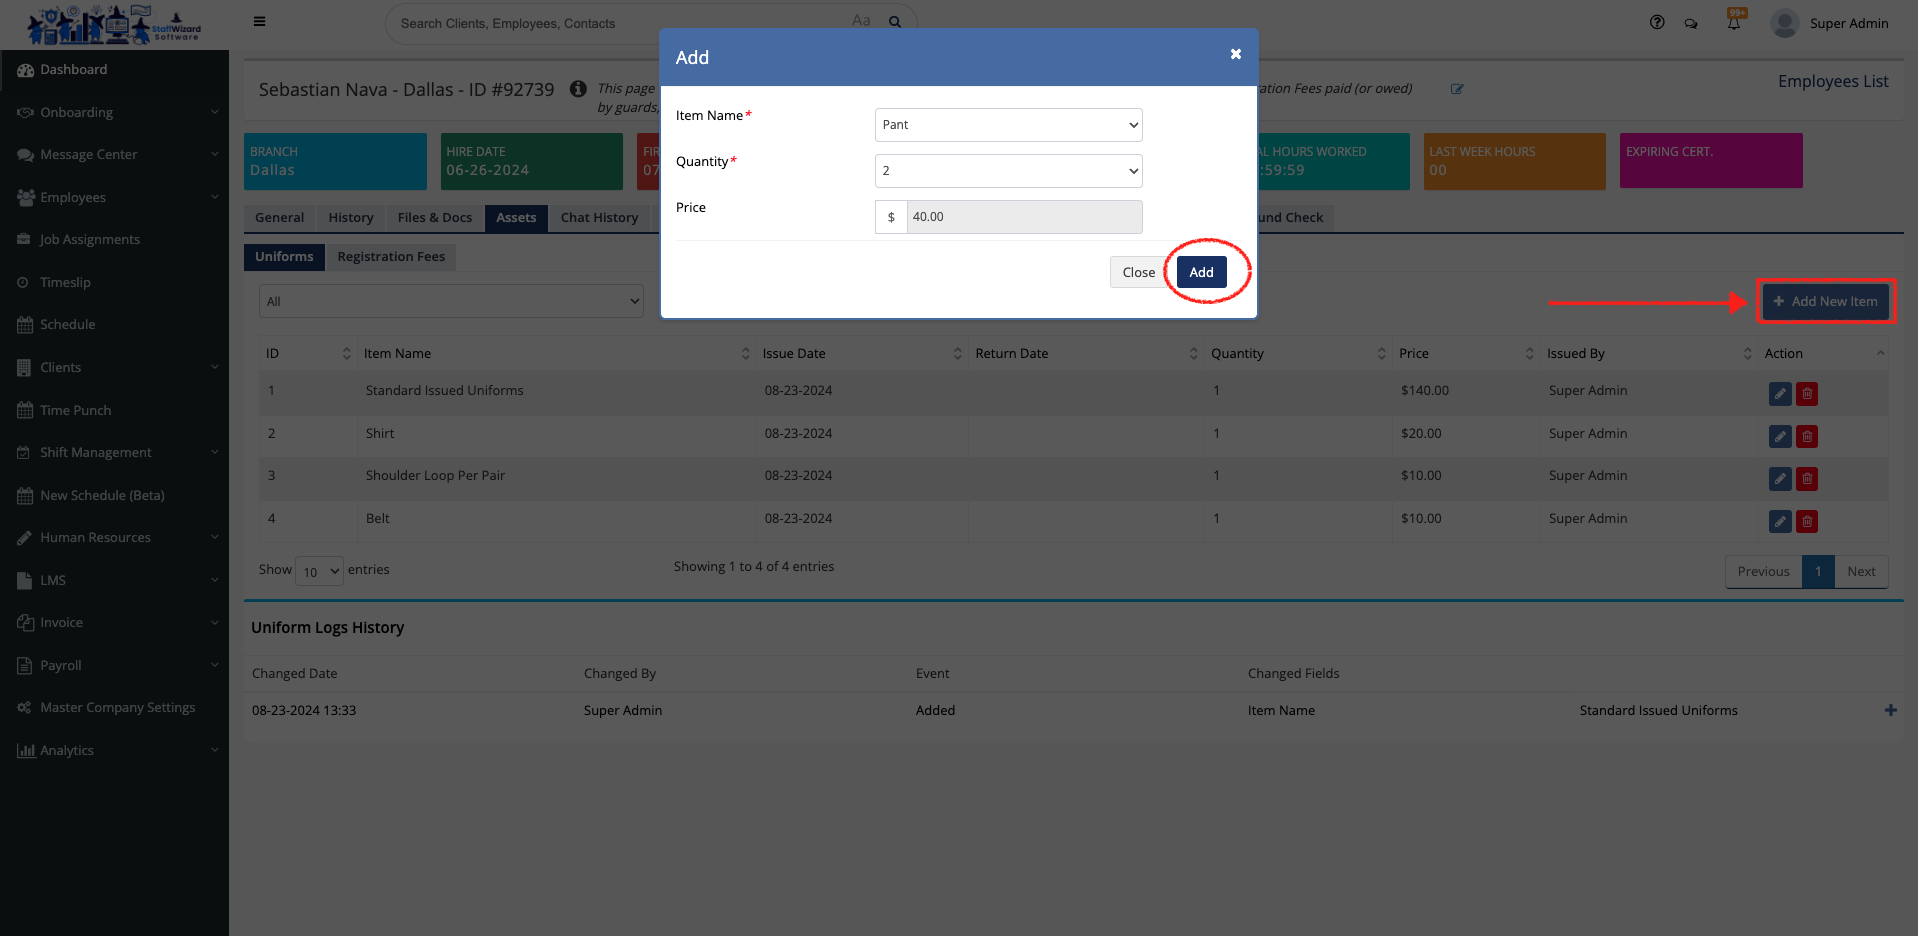
Task: Click the info icon beside employee ID
Action: pyautogui.click(x=578, y=89)
